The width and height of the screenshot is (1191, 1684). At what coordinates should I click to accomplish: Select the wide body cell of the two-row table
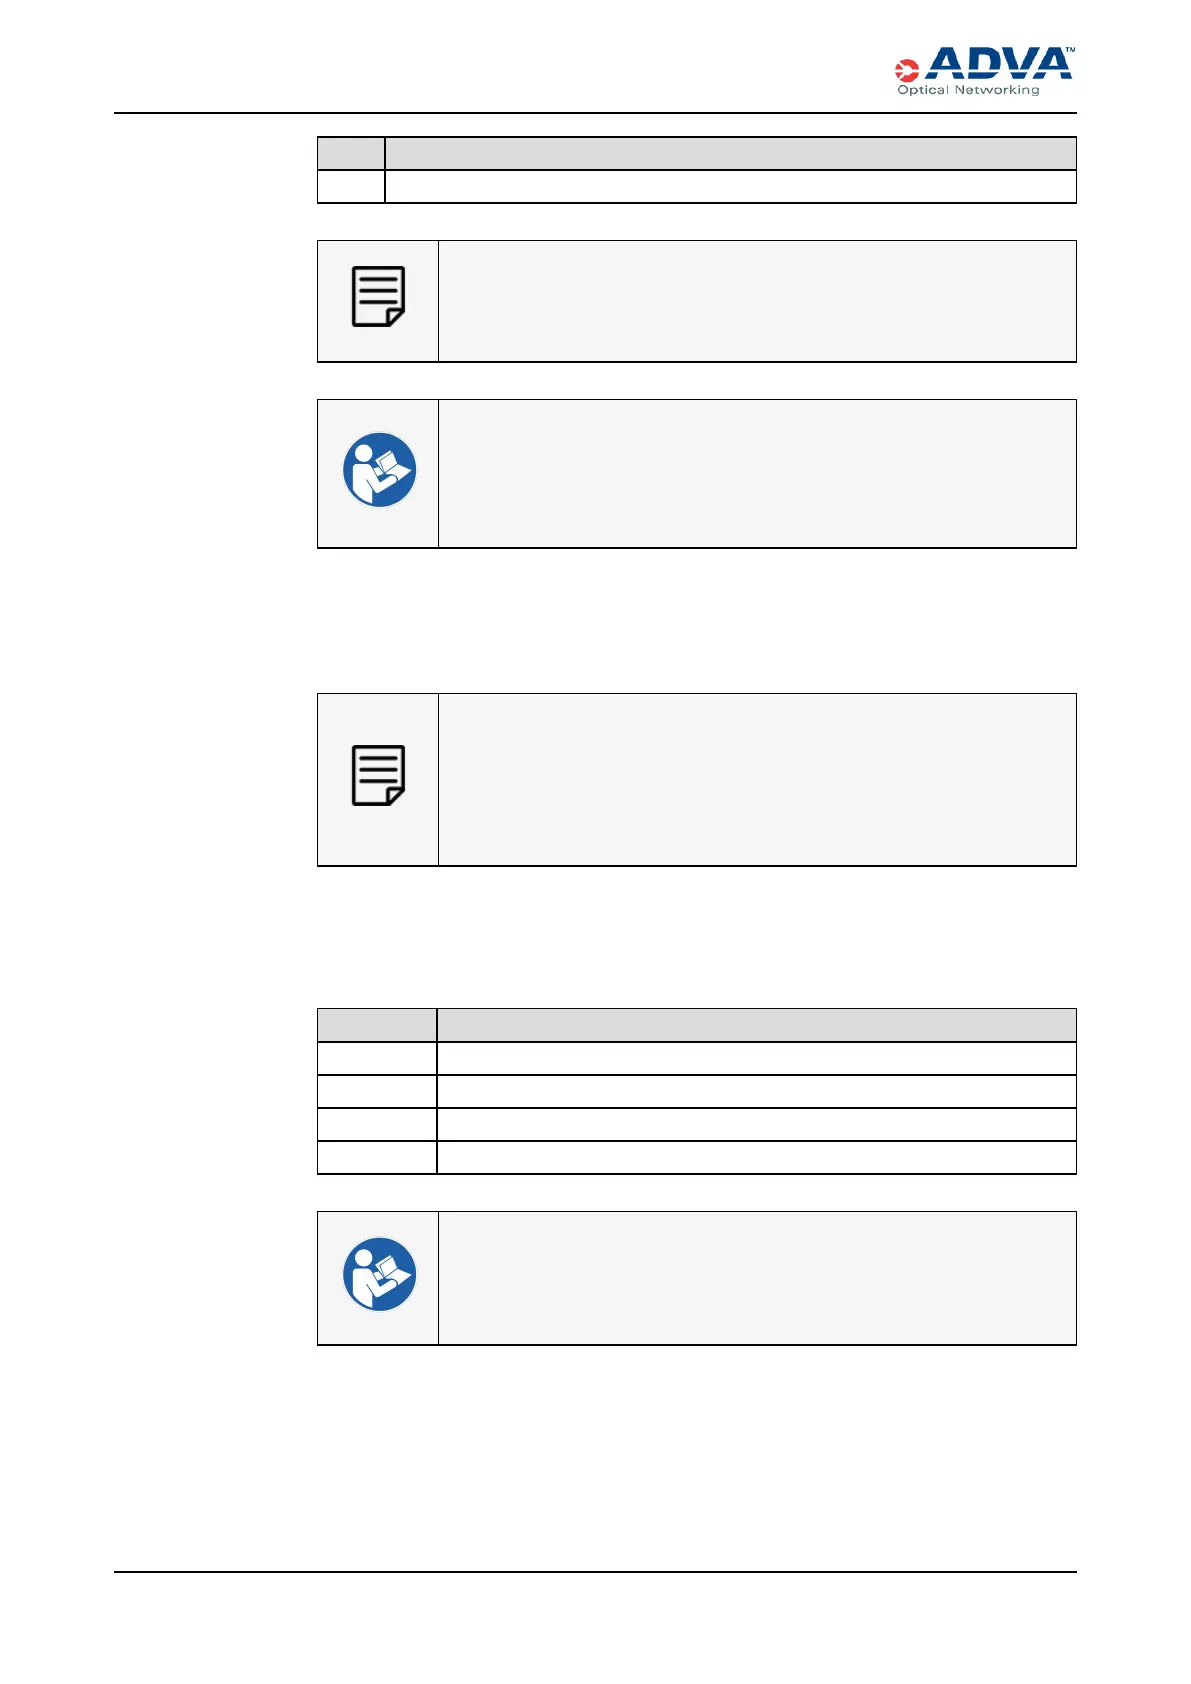click(730, 187)
